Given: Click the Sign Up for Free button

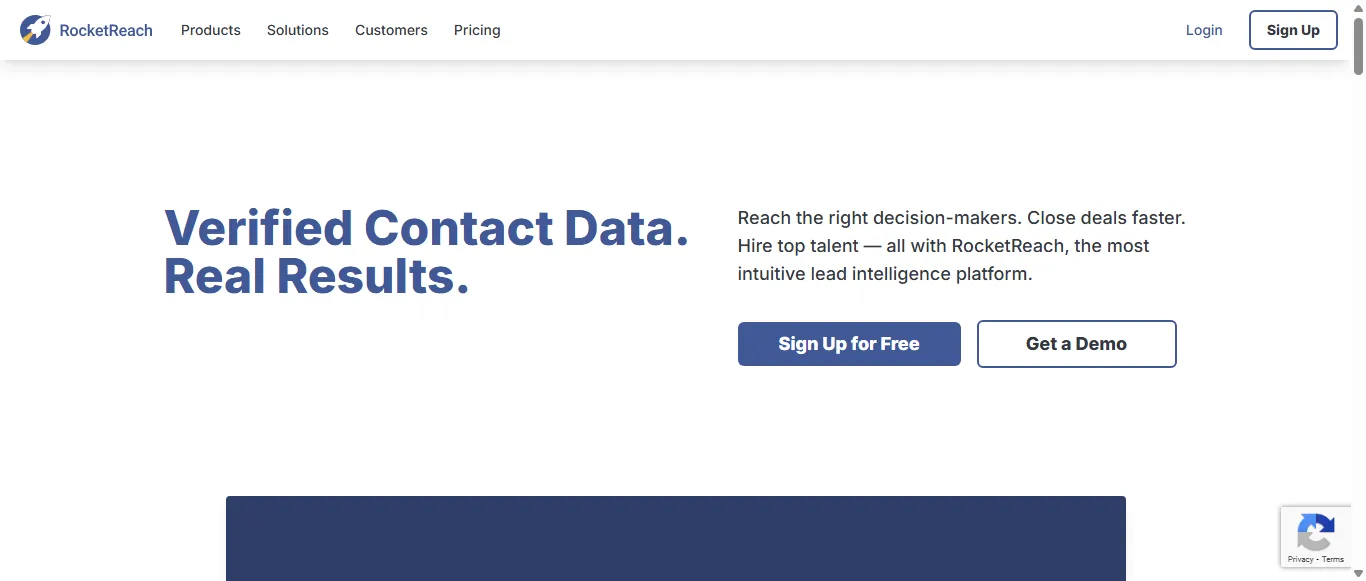Looking at the screenshot, I should coord(849,344).
